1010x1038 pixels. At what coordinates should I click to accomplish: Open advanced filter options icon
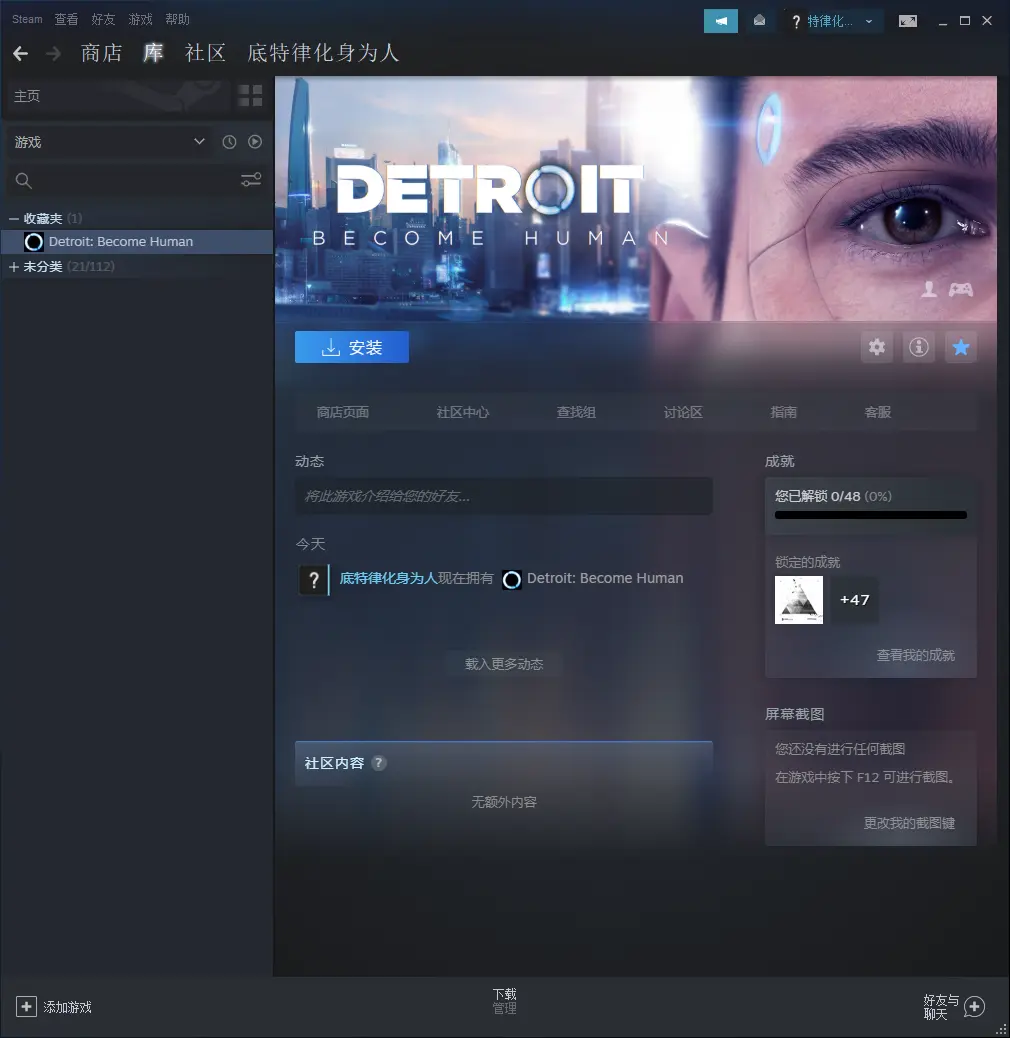tap(251, 179)
